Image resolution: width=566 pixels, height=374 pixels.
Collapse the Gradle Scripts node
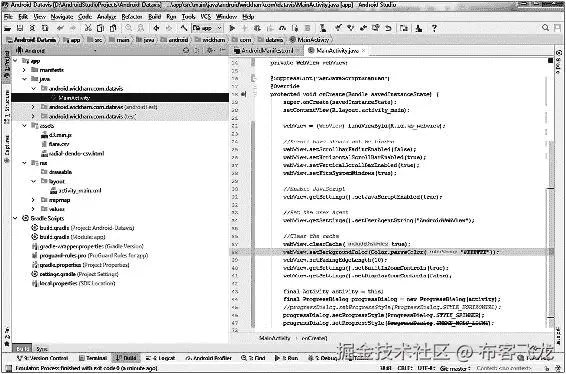coord(15,218)
